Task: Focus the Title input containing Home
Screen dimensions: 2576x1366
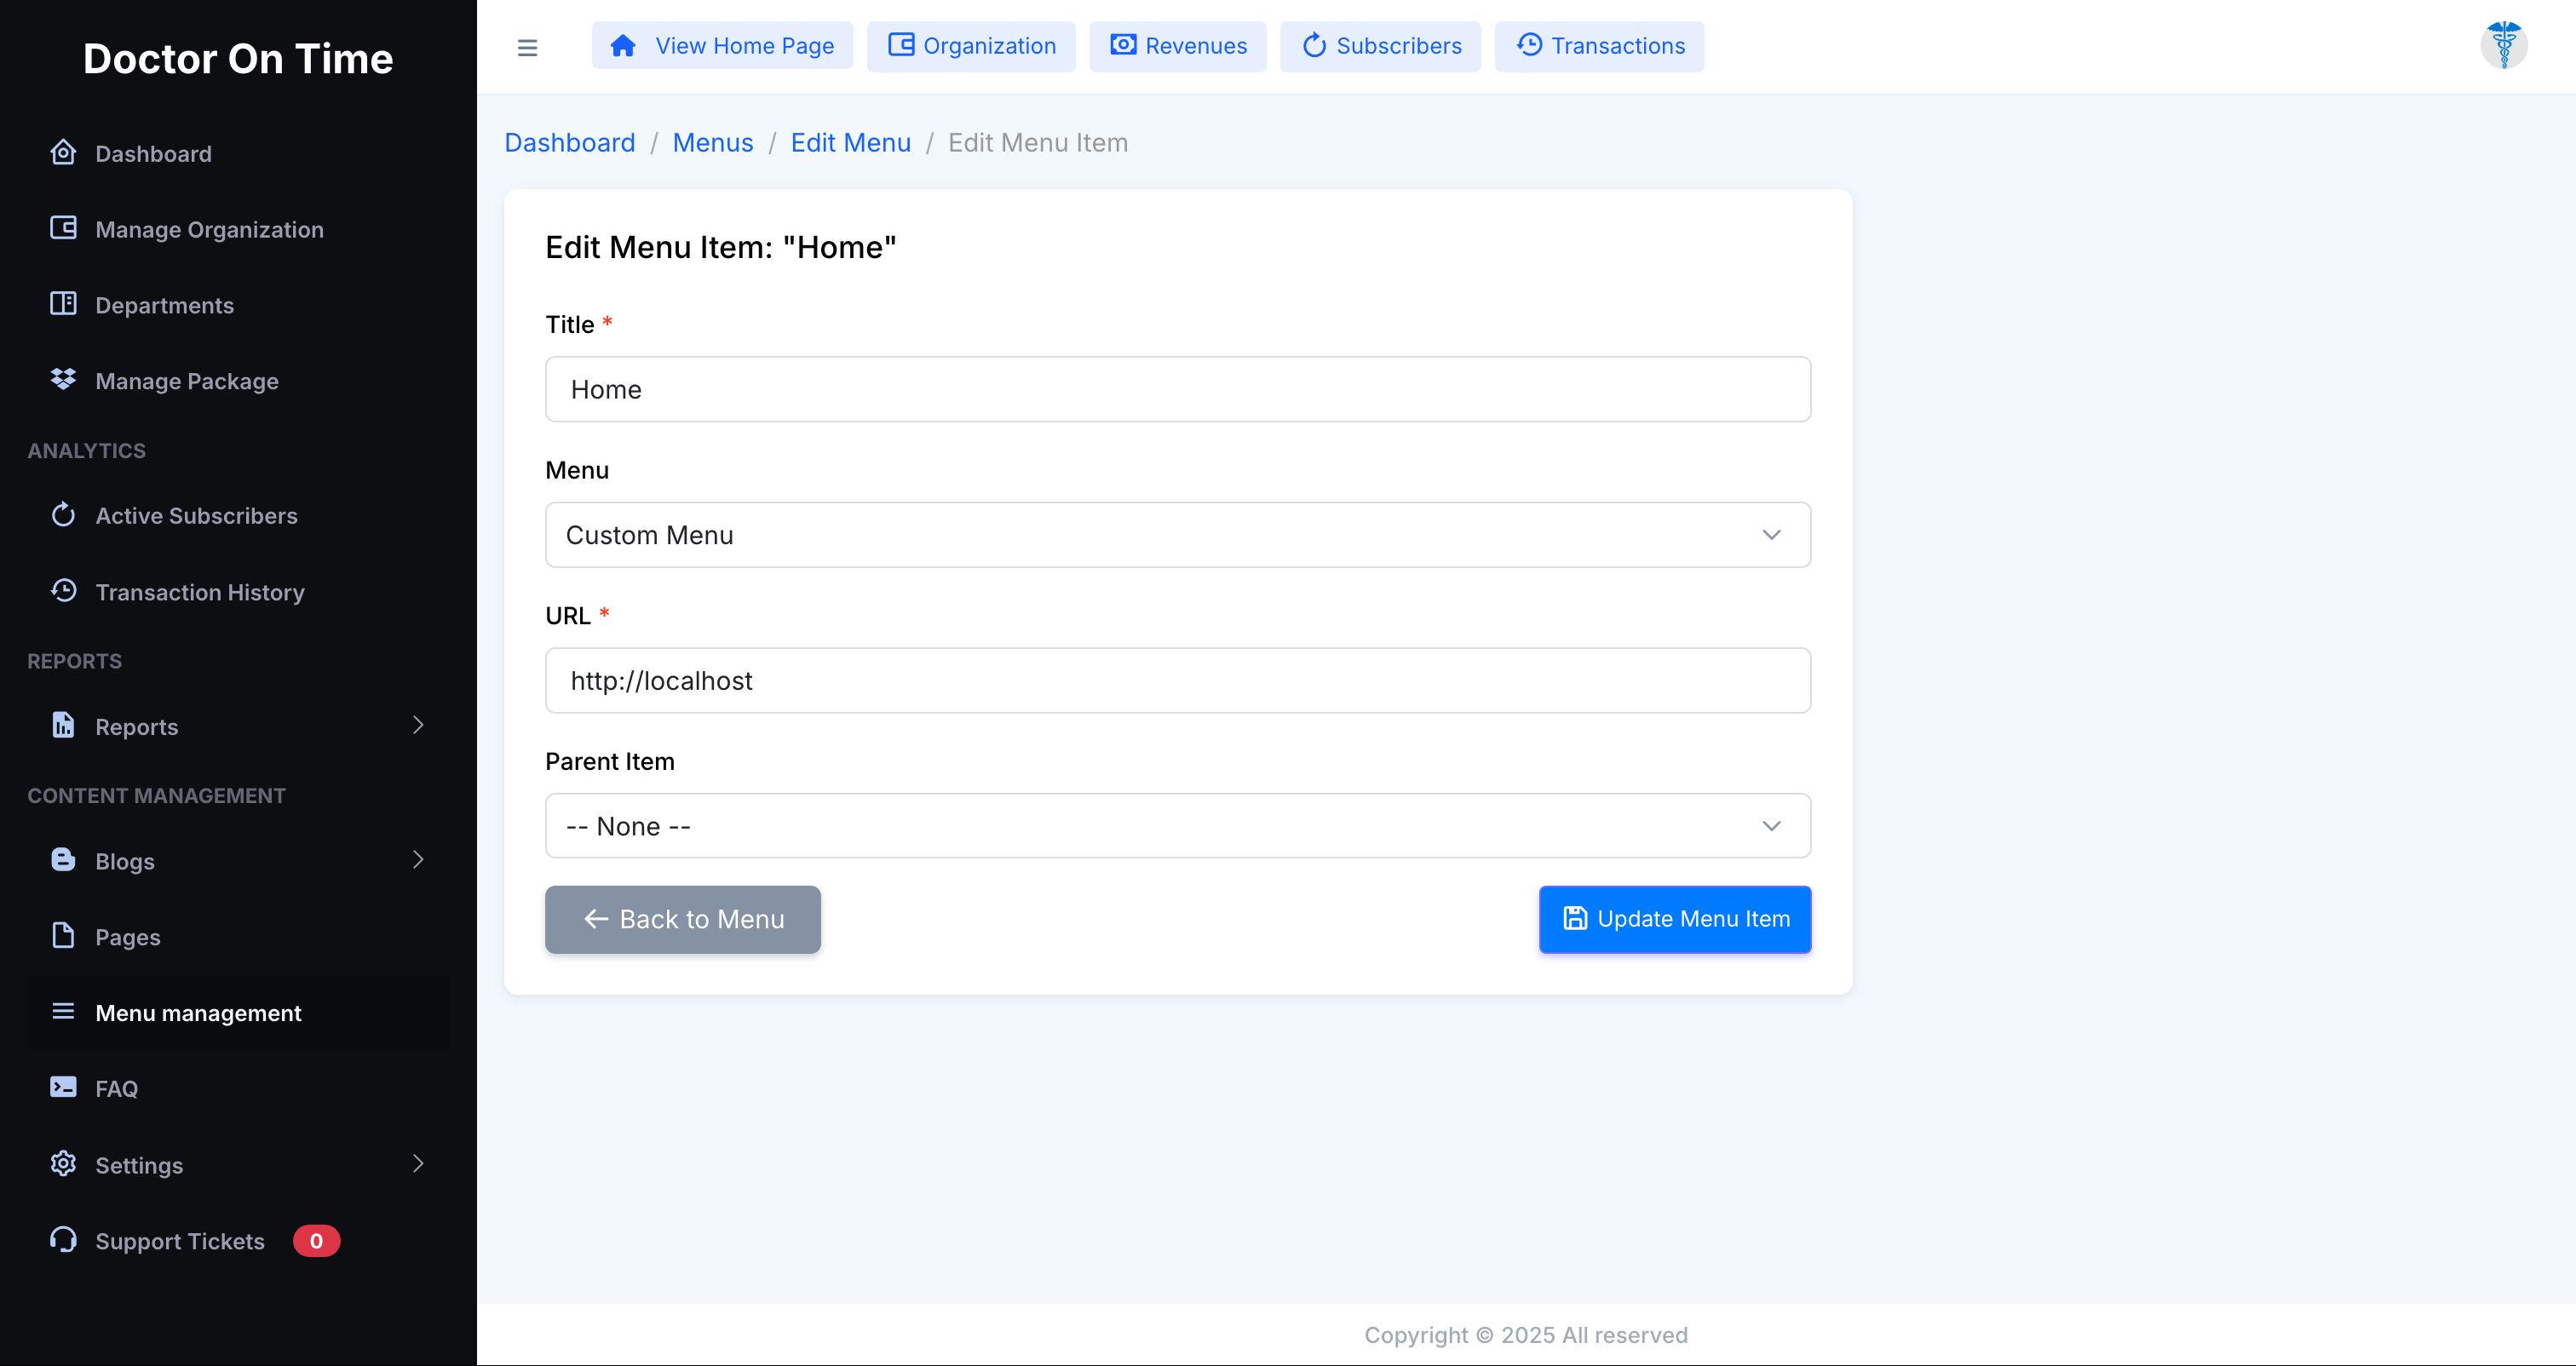Action: (1177, 389)
